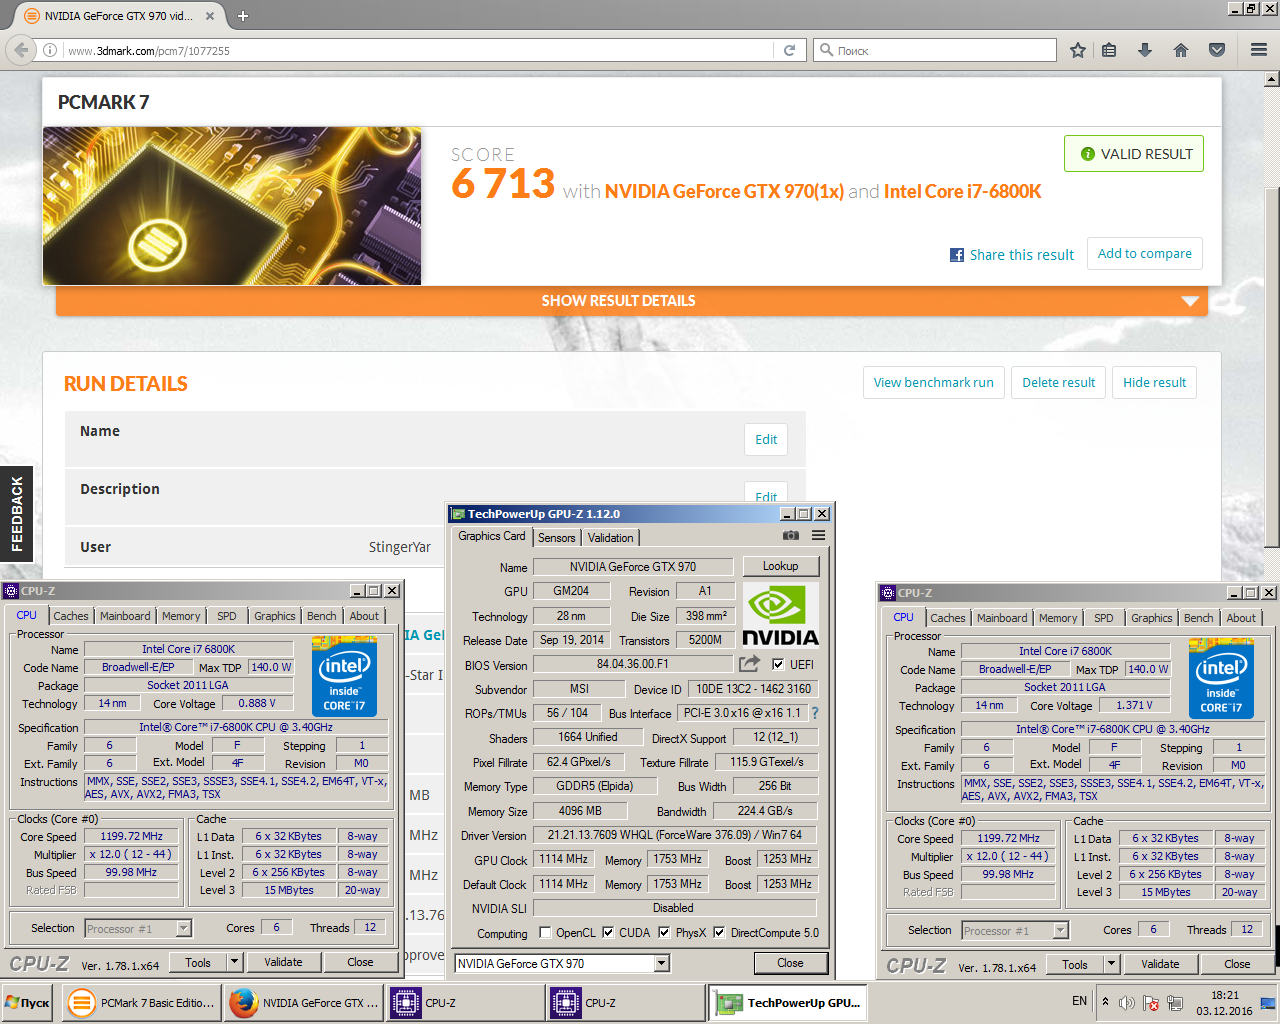The image size is (1280, 1024).
Task: Go to Firefox home page icon
Action: [1181, 50]
